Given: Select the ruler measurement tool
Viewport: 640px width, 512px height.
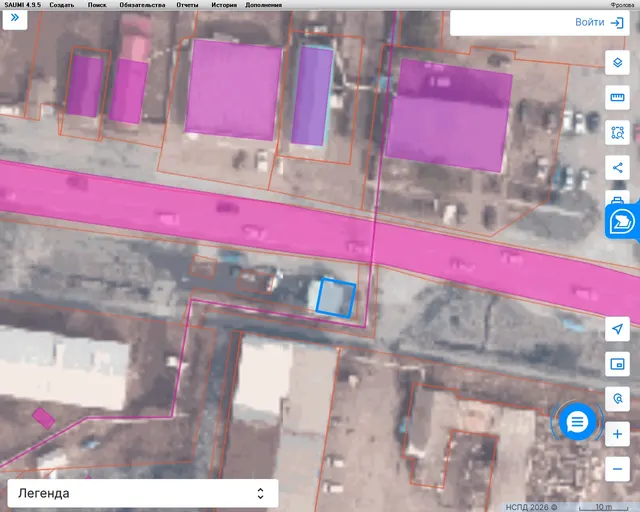Looking at the screenshot, I should [x=617, y=98].
